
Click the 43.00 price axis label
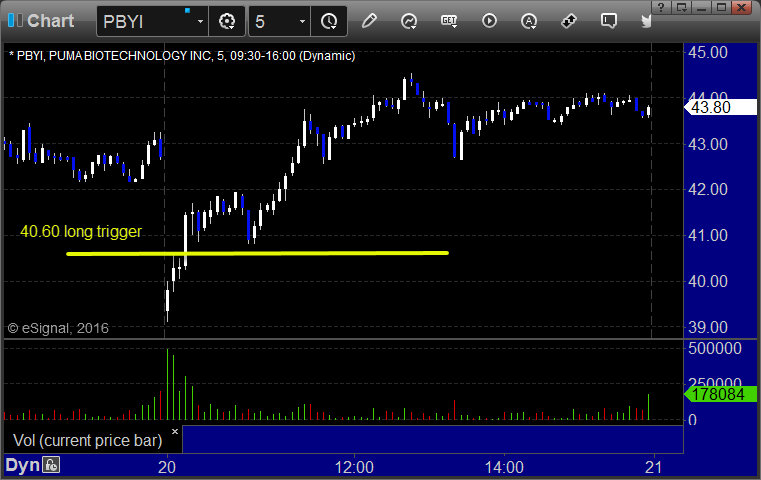(x=708, y=144)
